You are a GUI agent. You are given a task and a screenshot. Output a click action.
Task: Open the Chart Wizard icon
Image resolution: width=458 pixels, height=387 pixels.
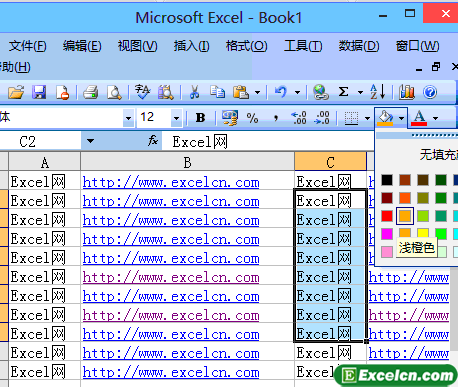[407, 92]
